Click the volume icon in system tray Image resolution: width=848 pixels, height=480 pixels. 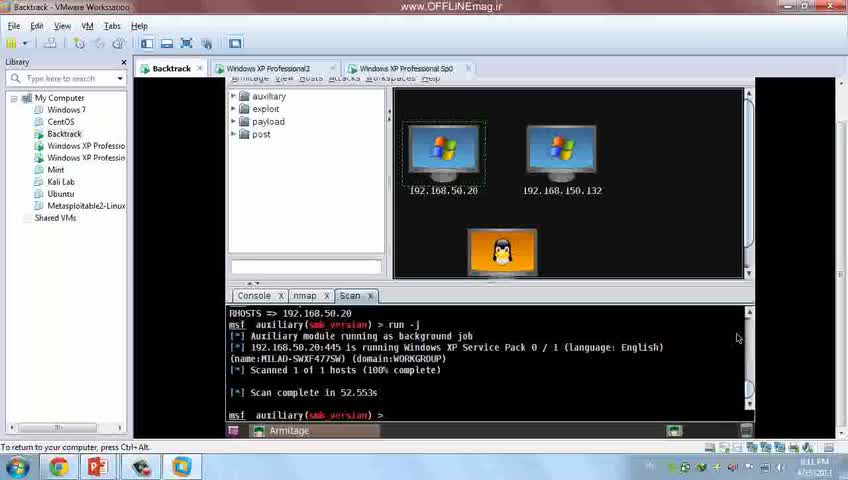[779, 467]
